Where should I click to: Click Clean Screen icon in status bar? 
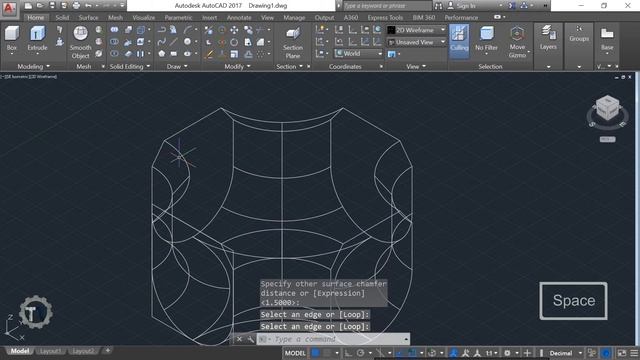pos(622,353)
